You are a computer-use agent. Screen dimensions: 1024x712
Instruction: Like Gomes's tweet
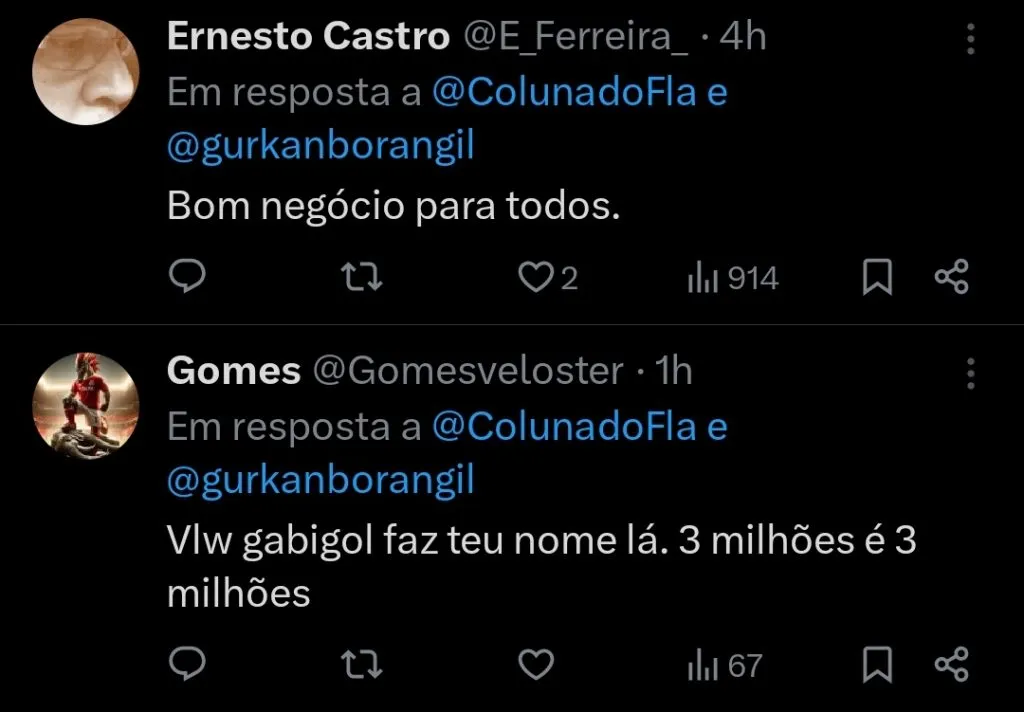click(536, 663)
